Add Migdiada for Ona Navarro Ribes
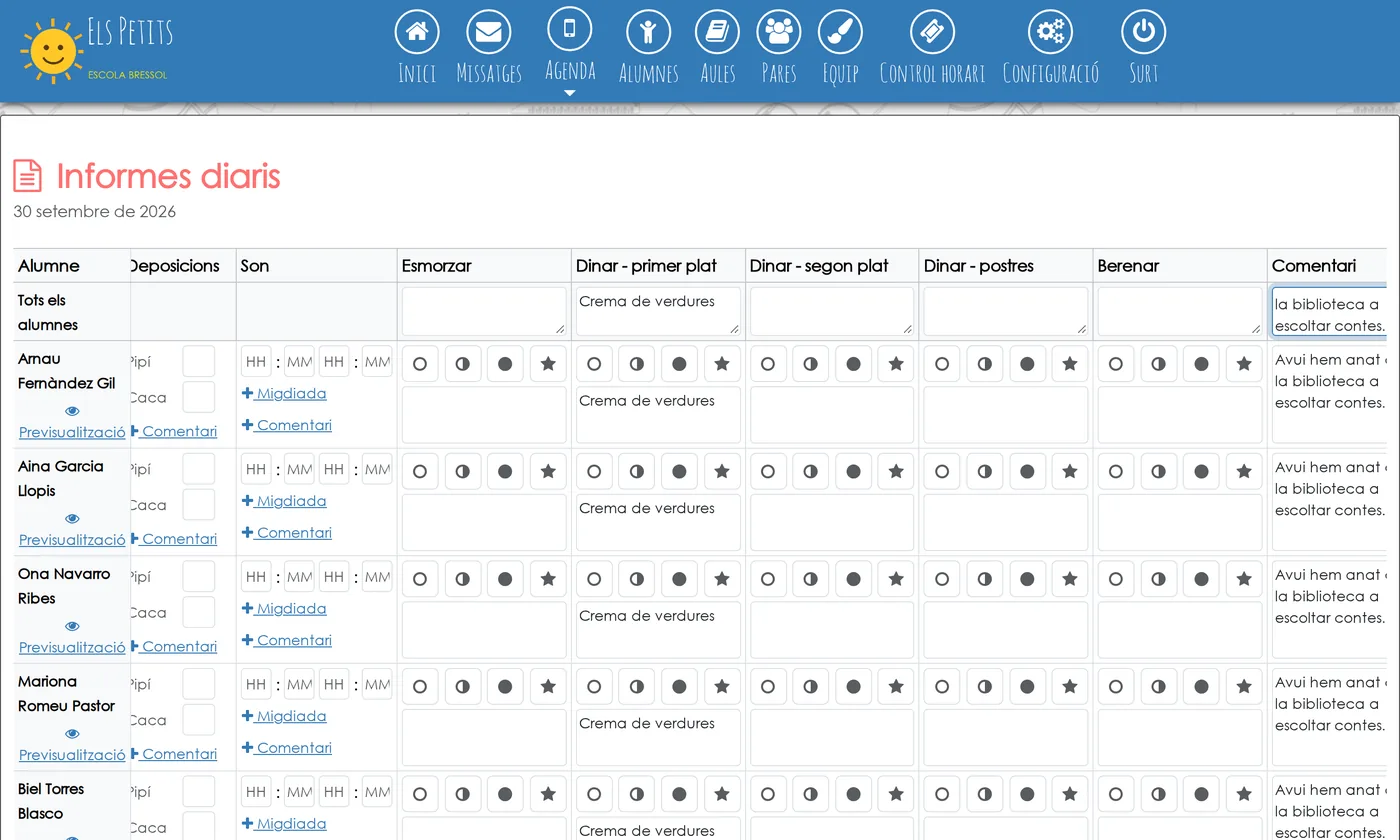The image size is (1400, 840). pos(284,609)
